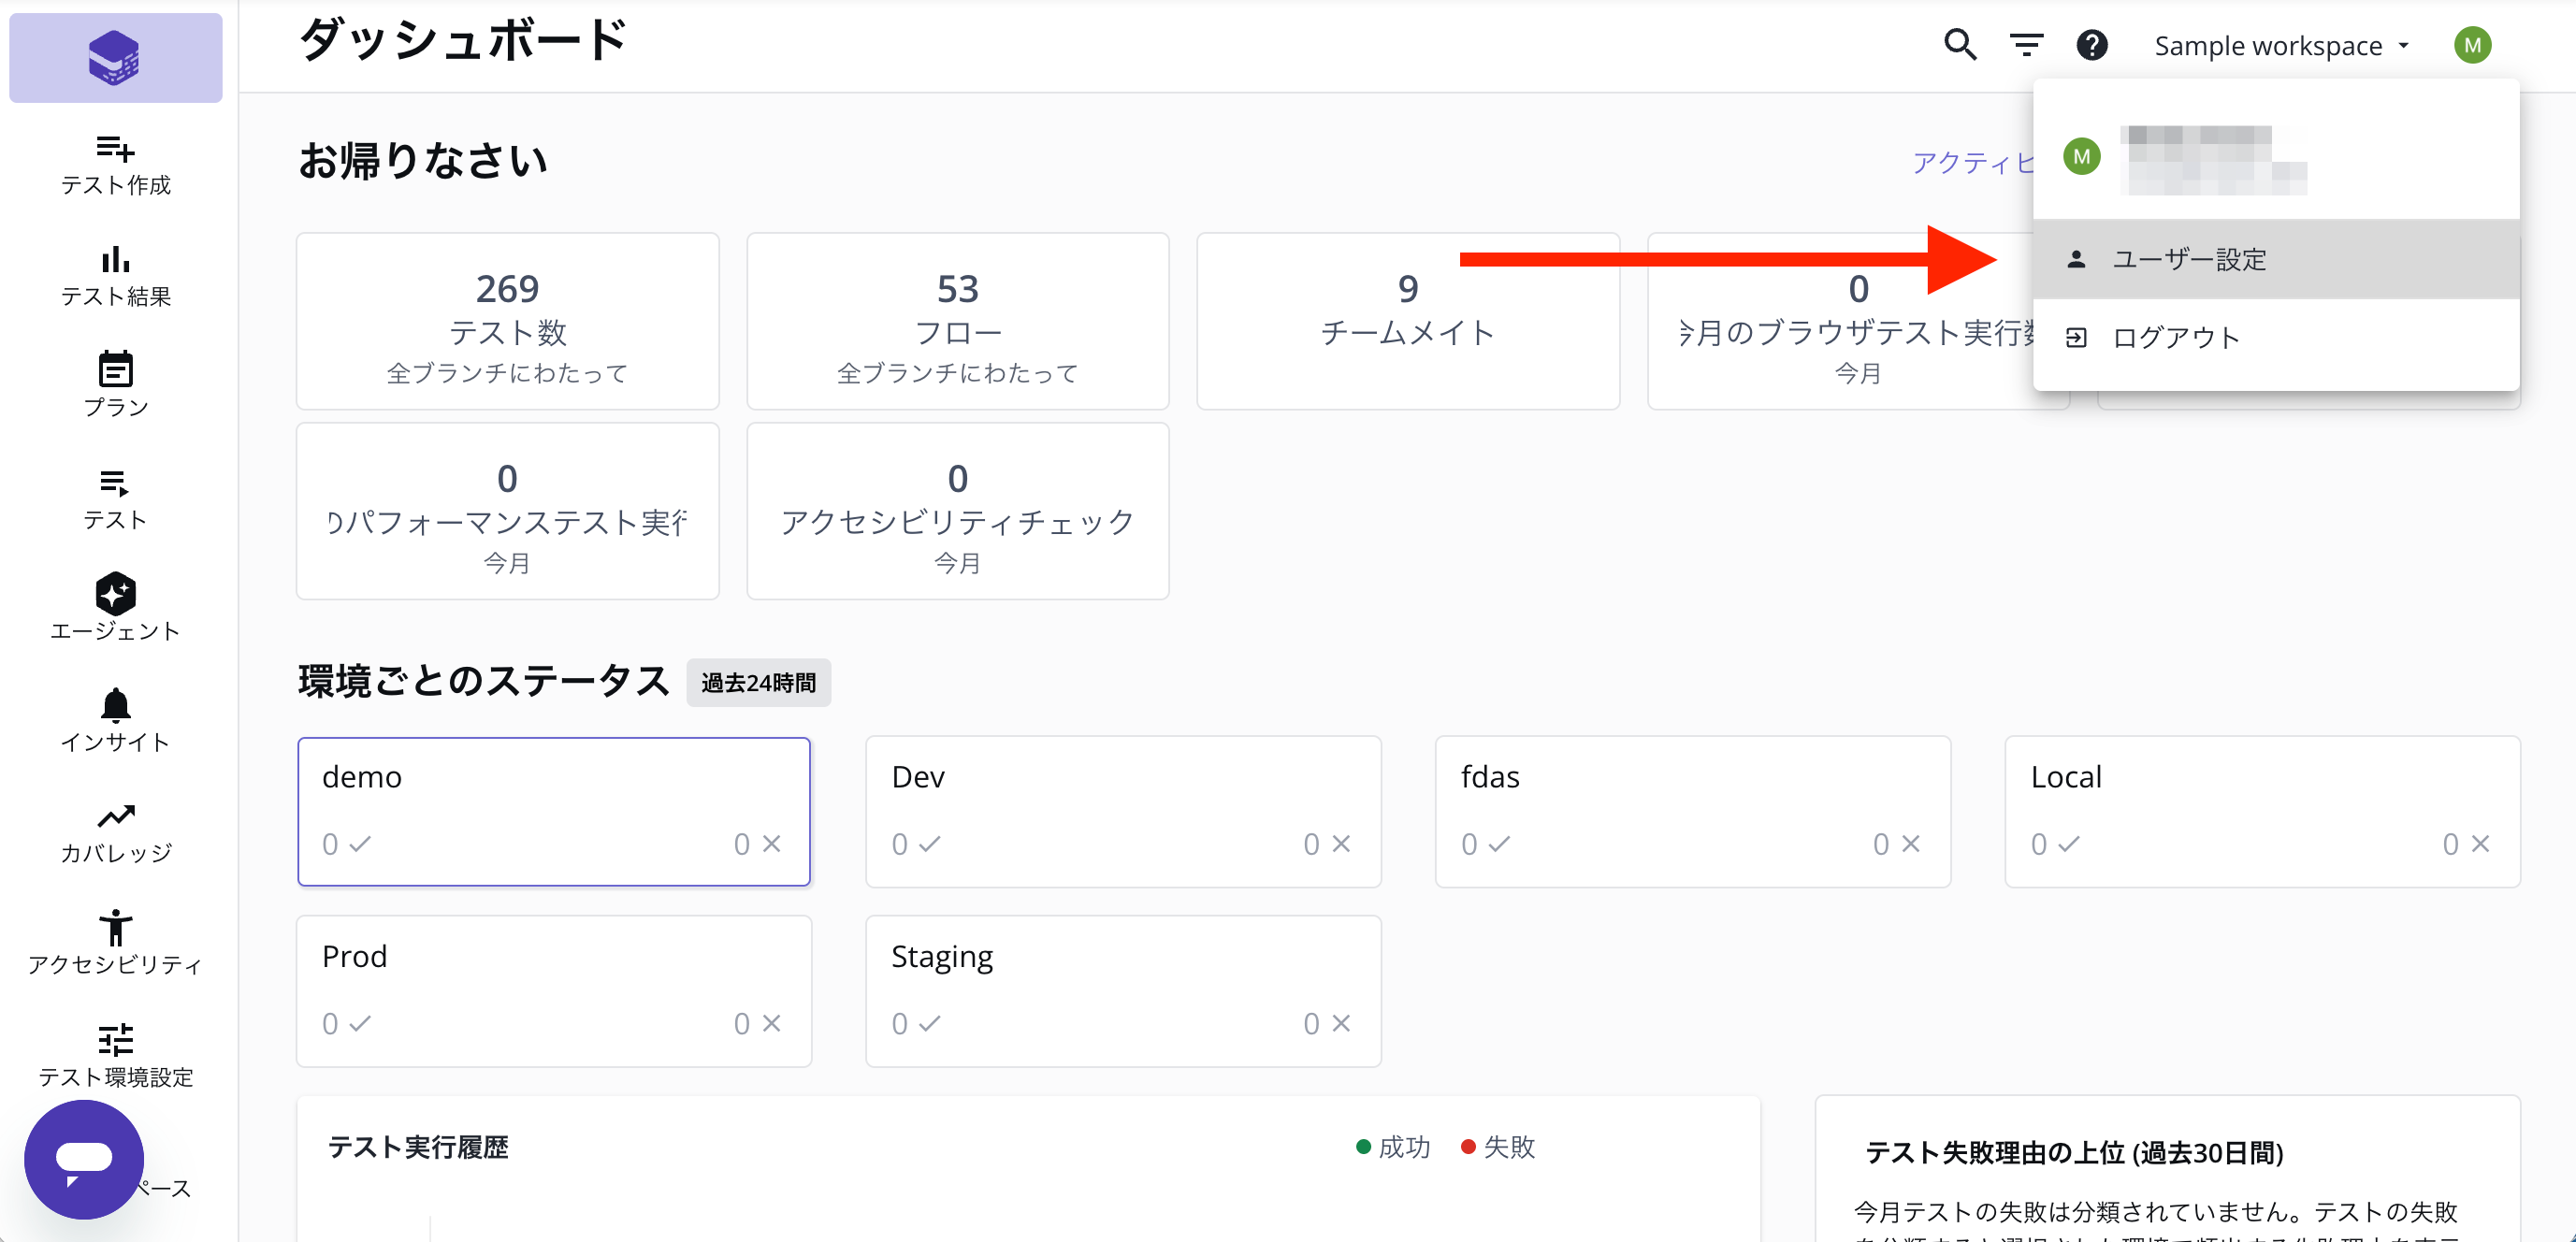Click the お帰りなさい heading
Image resolution: width=2576 pixels, height=1242 pixels.
(423, 161)
